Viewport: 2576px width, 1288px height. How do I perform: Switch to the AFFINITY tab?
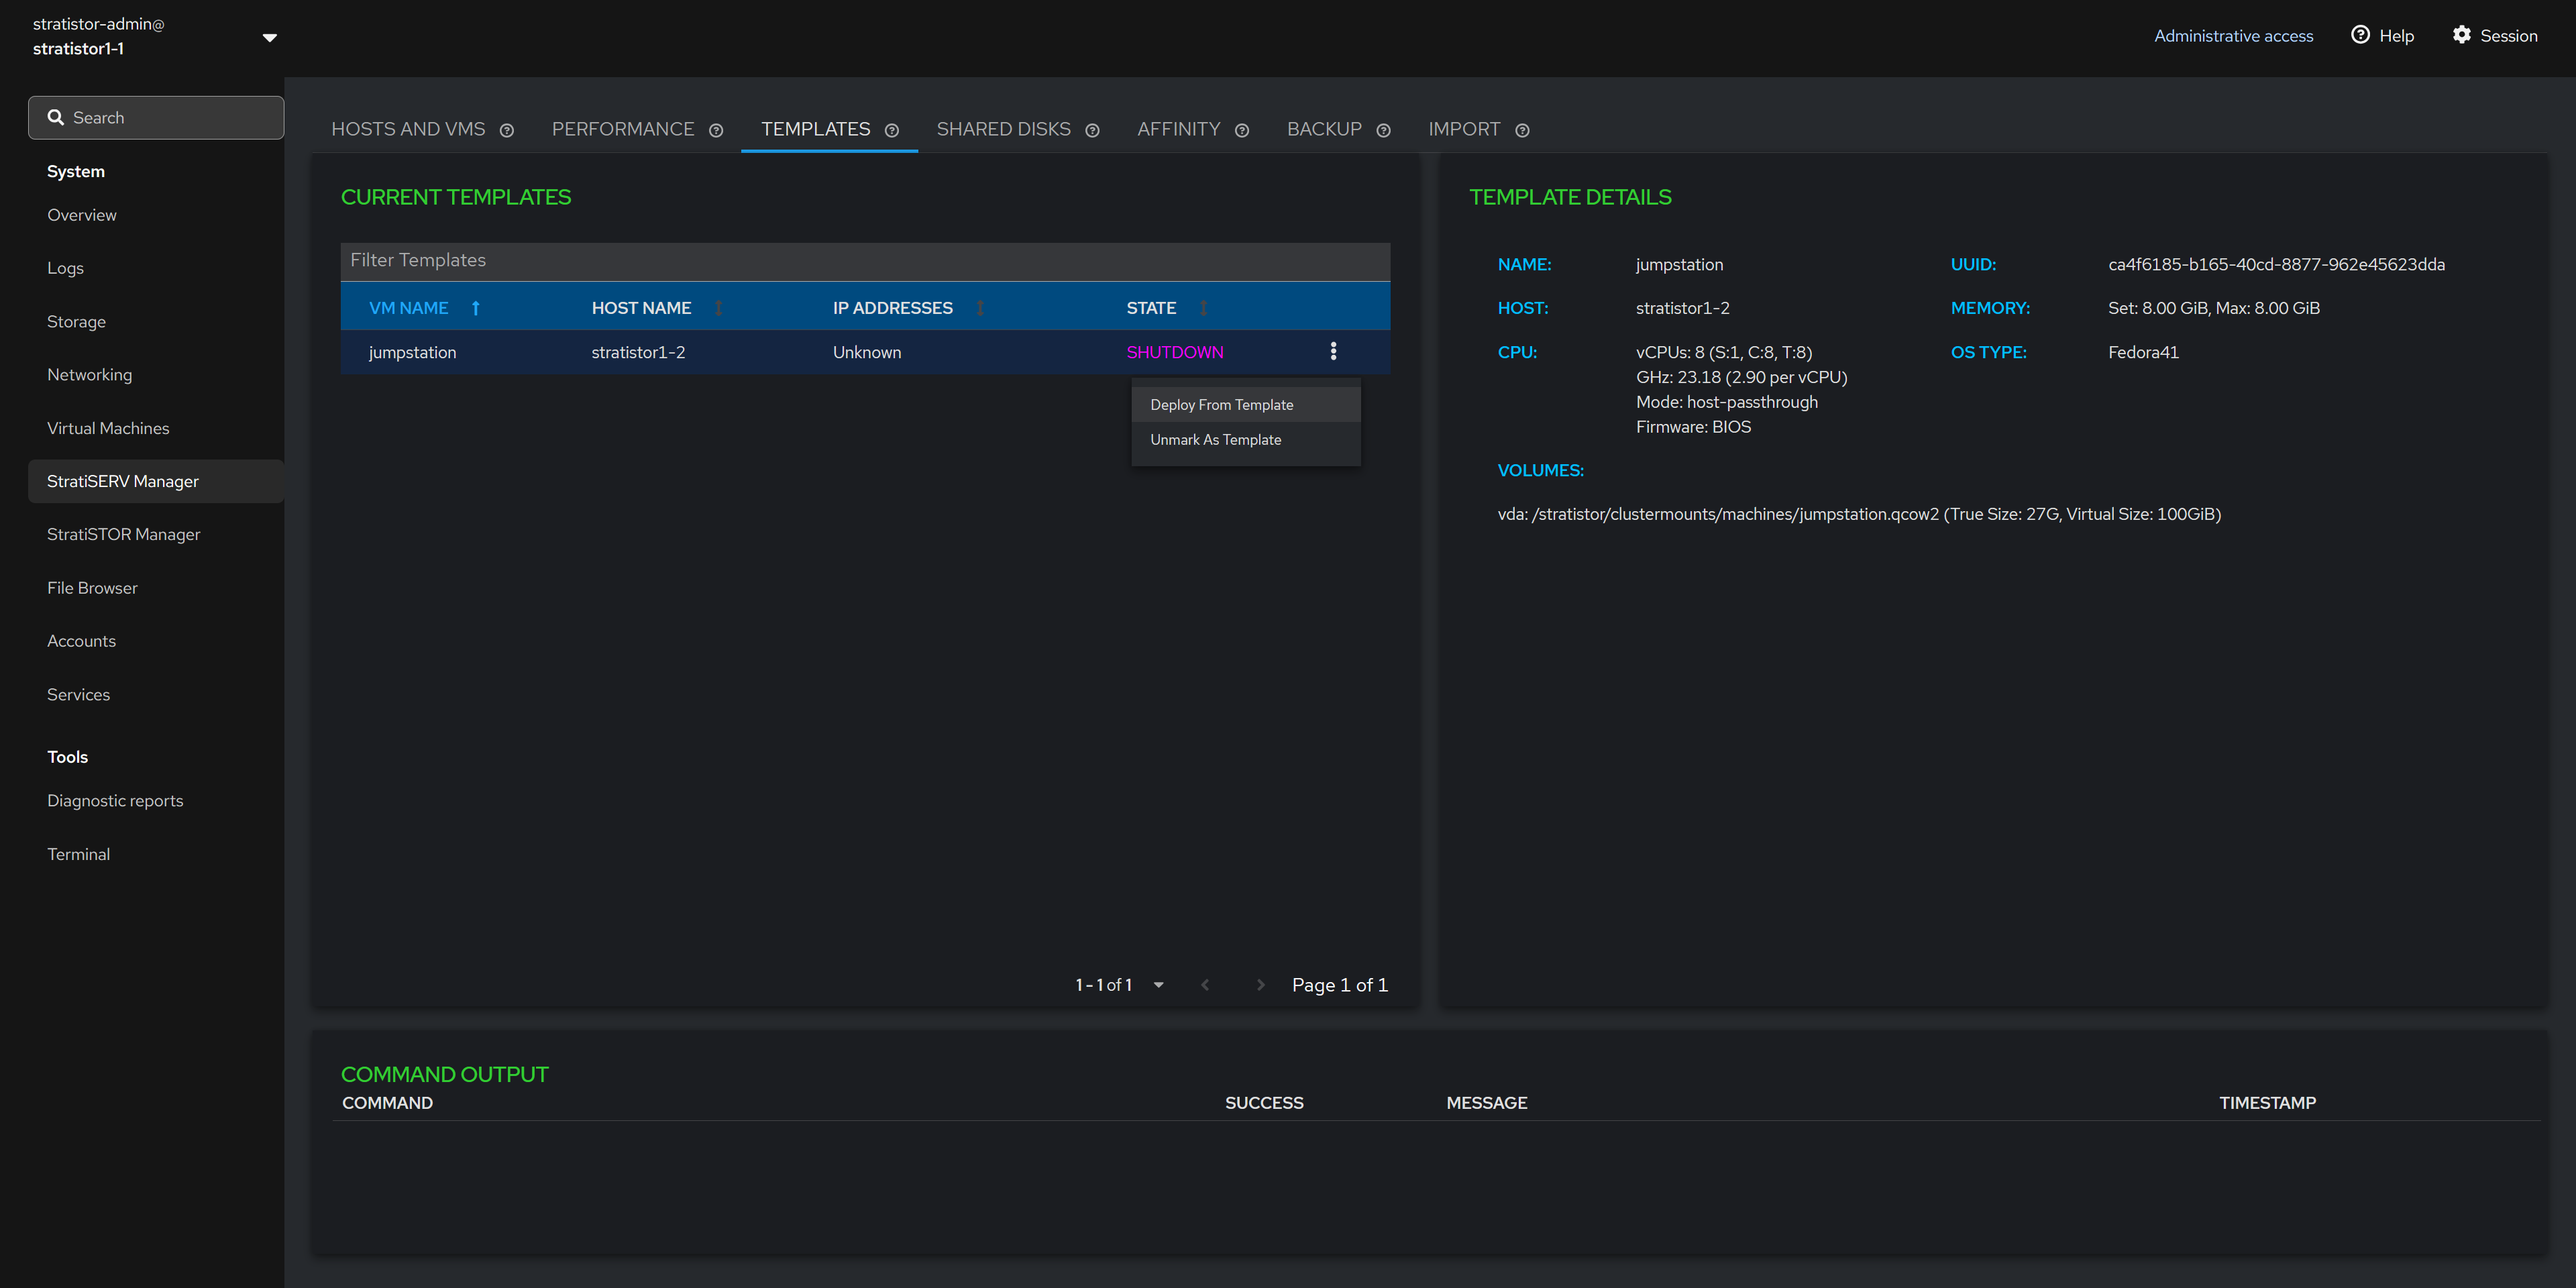point(1178,129)
